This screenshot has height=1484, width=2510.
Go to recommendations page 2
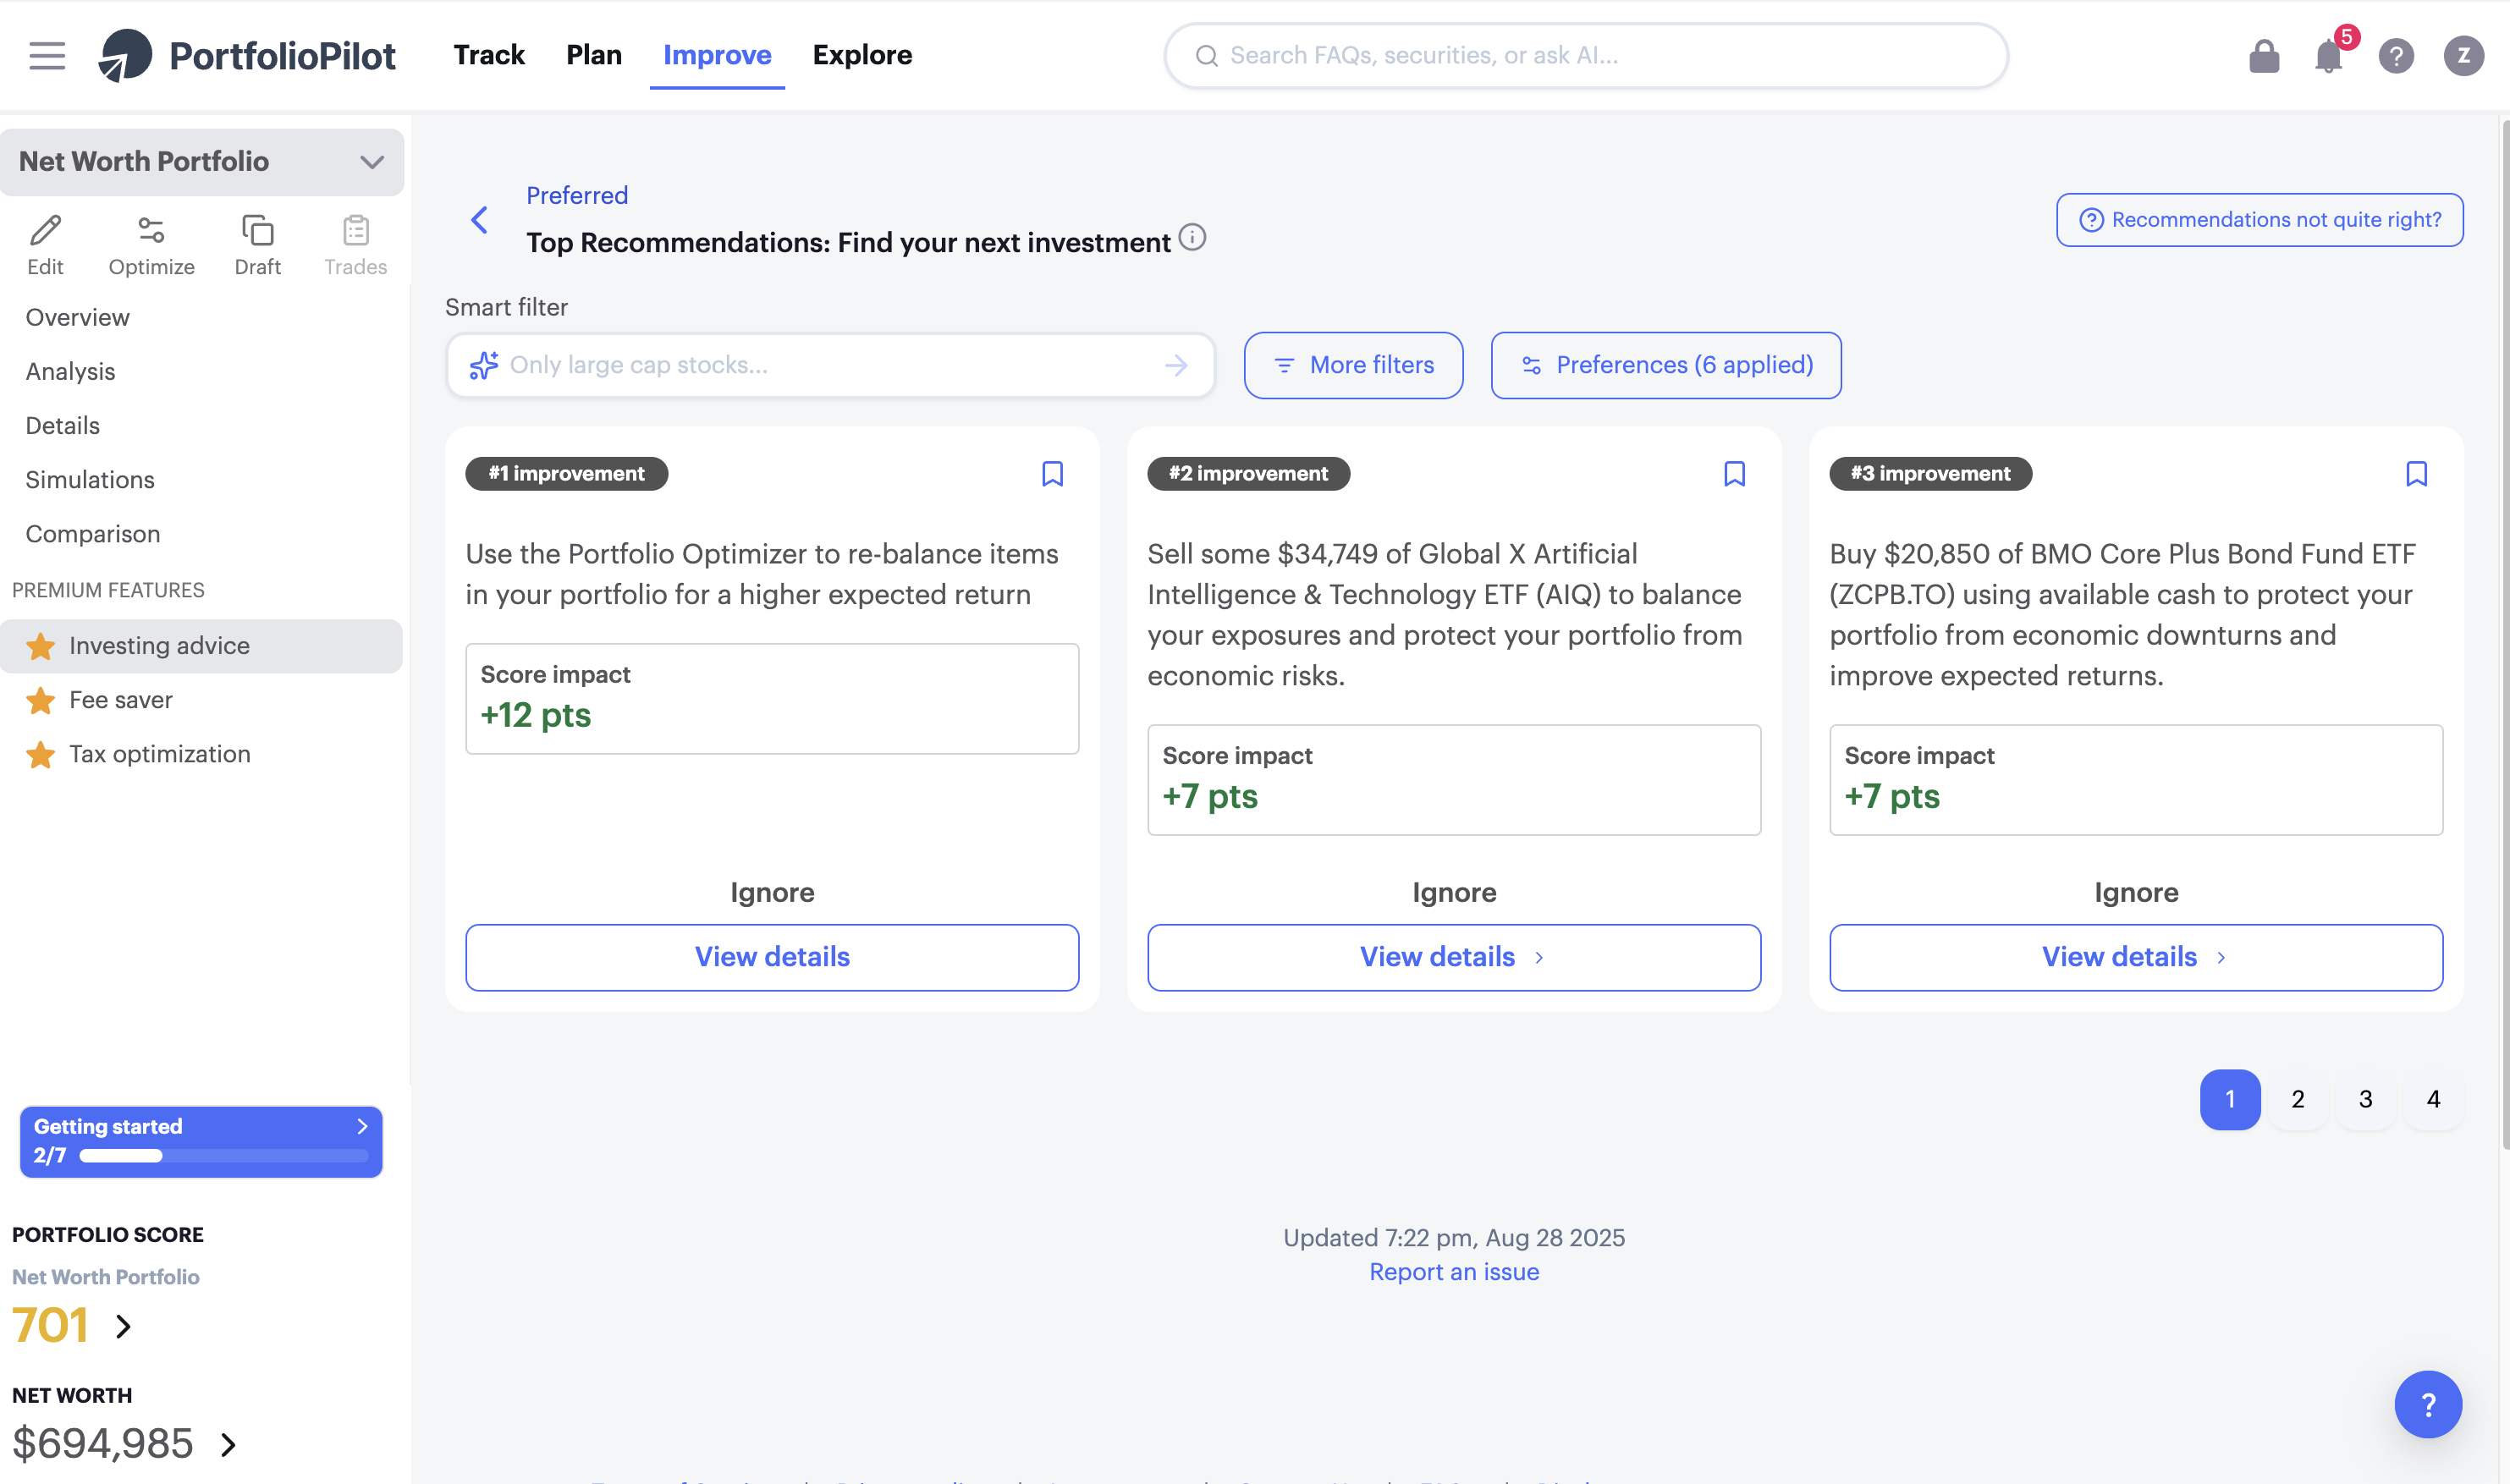point(2298,1099)
